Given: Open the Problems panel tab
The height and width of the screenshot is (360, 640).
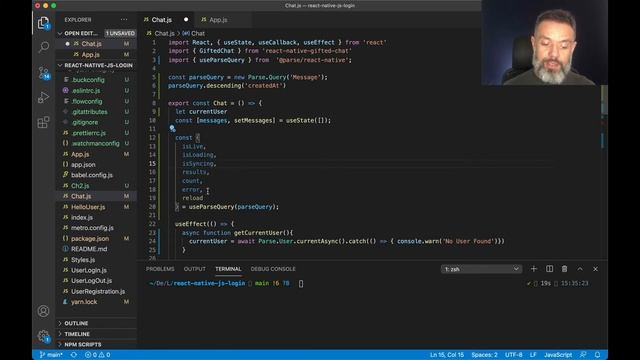Looking at the screenshot, I should [x=160, y=269].
